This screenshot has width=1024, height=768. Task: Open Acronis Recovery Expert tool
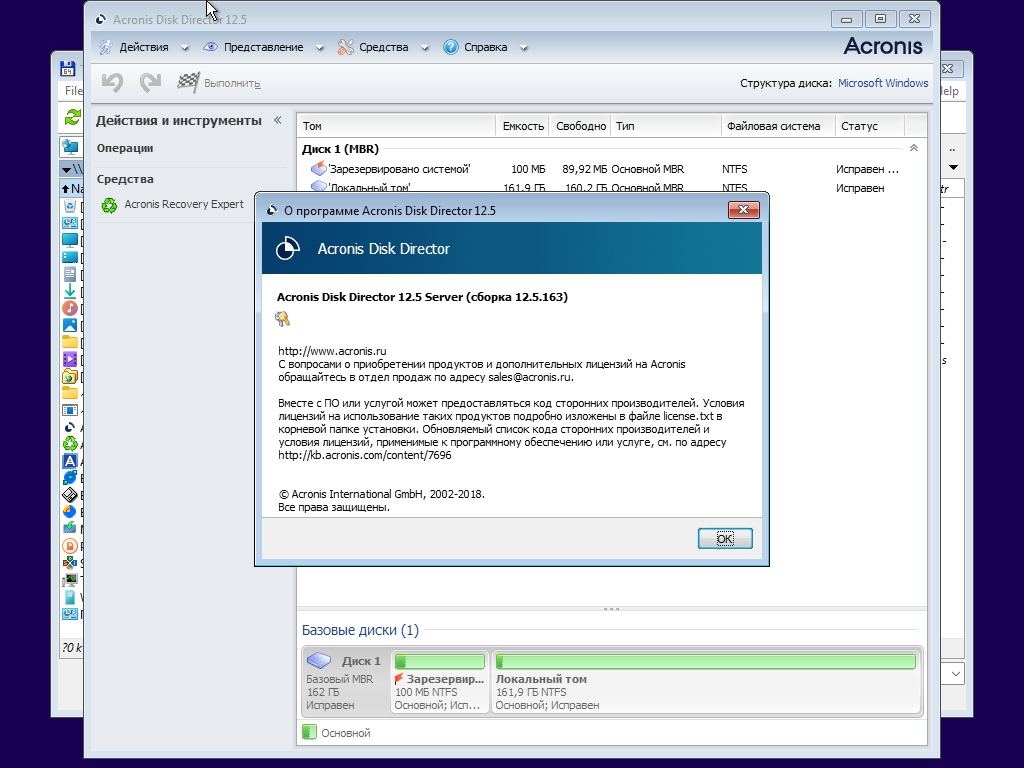click(109, 205)
